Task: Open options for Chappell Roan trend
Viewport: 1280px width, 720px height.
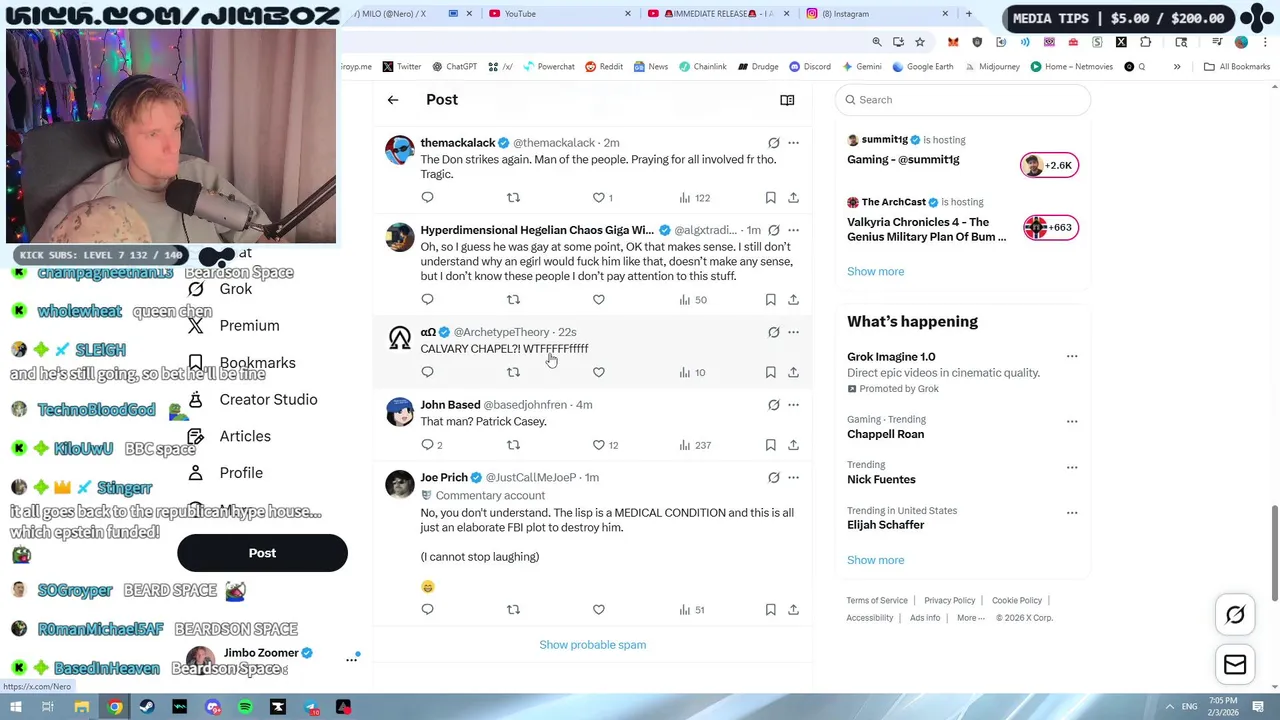Action: (1072, 421)
